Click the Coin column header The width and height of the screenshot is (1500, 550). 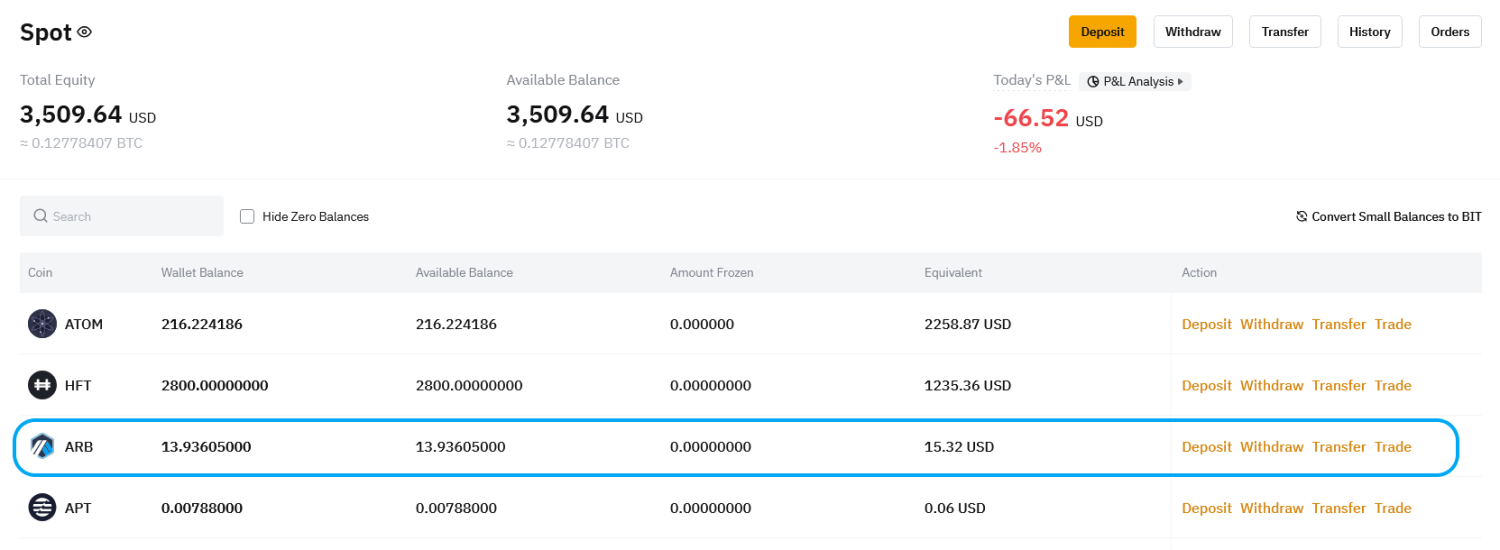pyautogui.click(x=40, y=272)
